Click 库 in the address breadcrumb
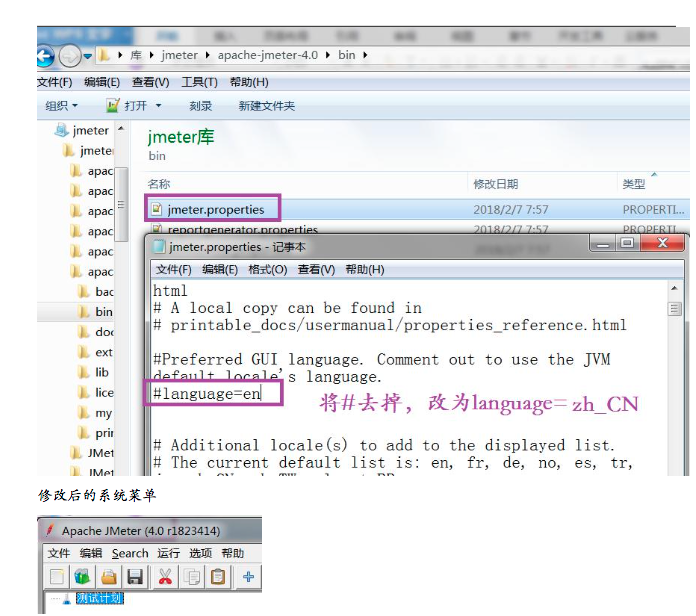This screenshot has width=696, height=616. 136,55
